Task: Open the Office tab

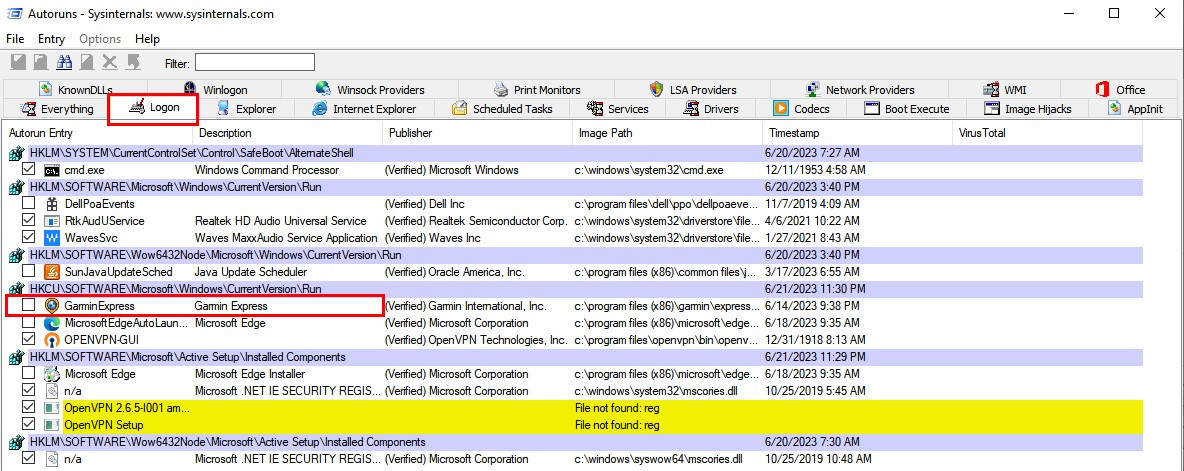Action: tap(1121, 90)
